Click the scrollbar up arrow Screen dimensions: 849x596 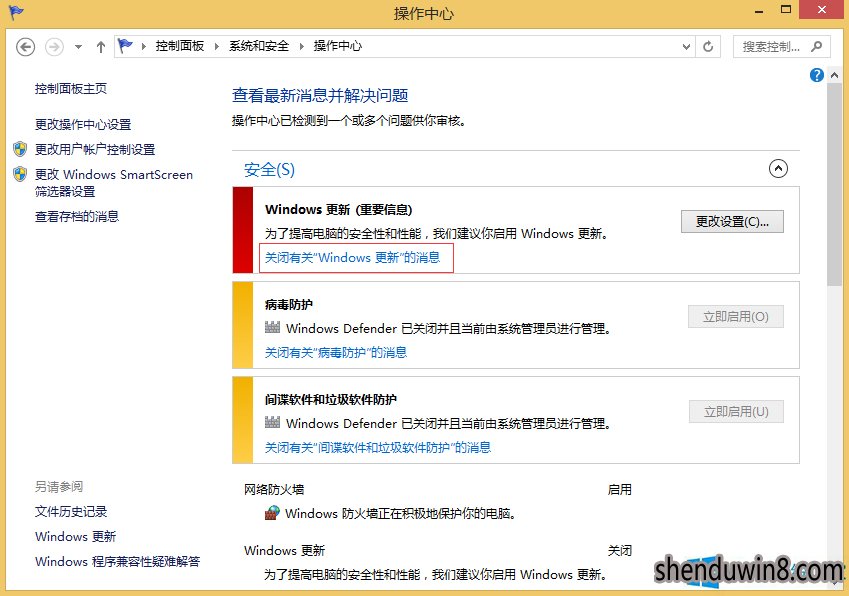pos(834,76)
